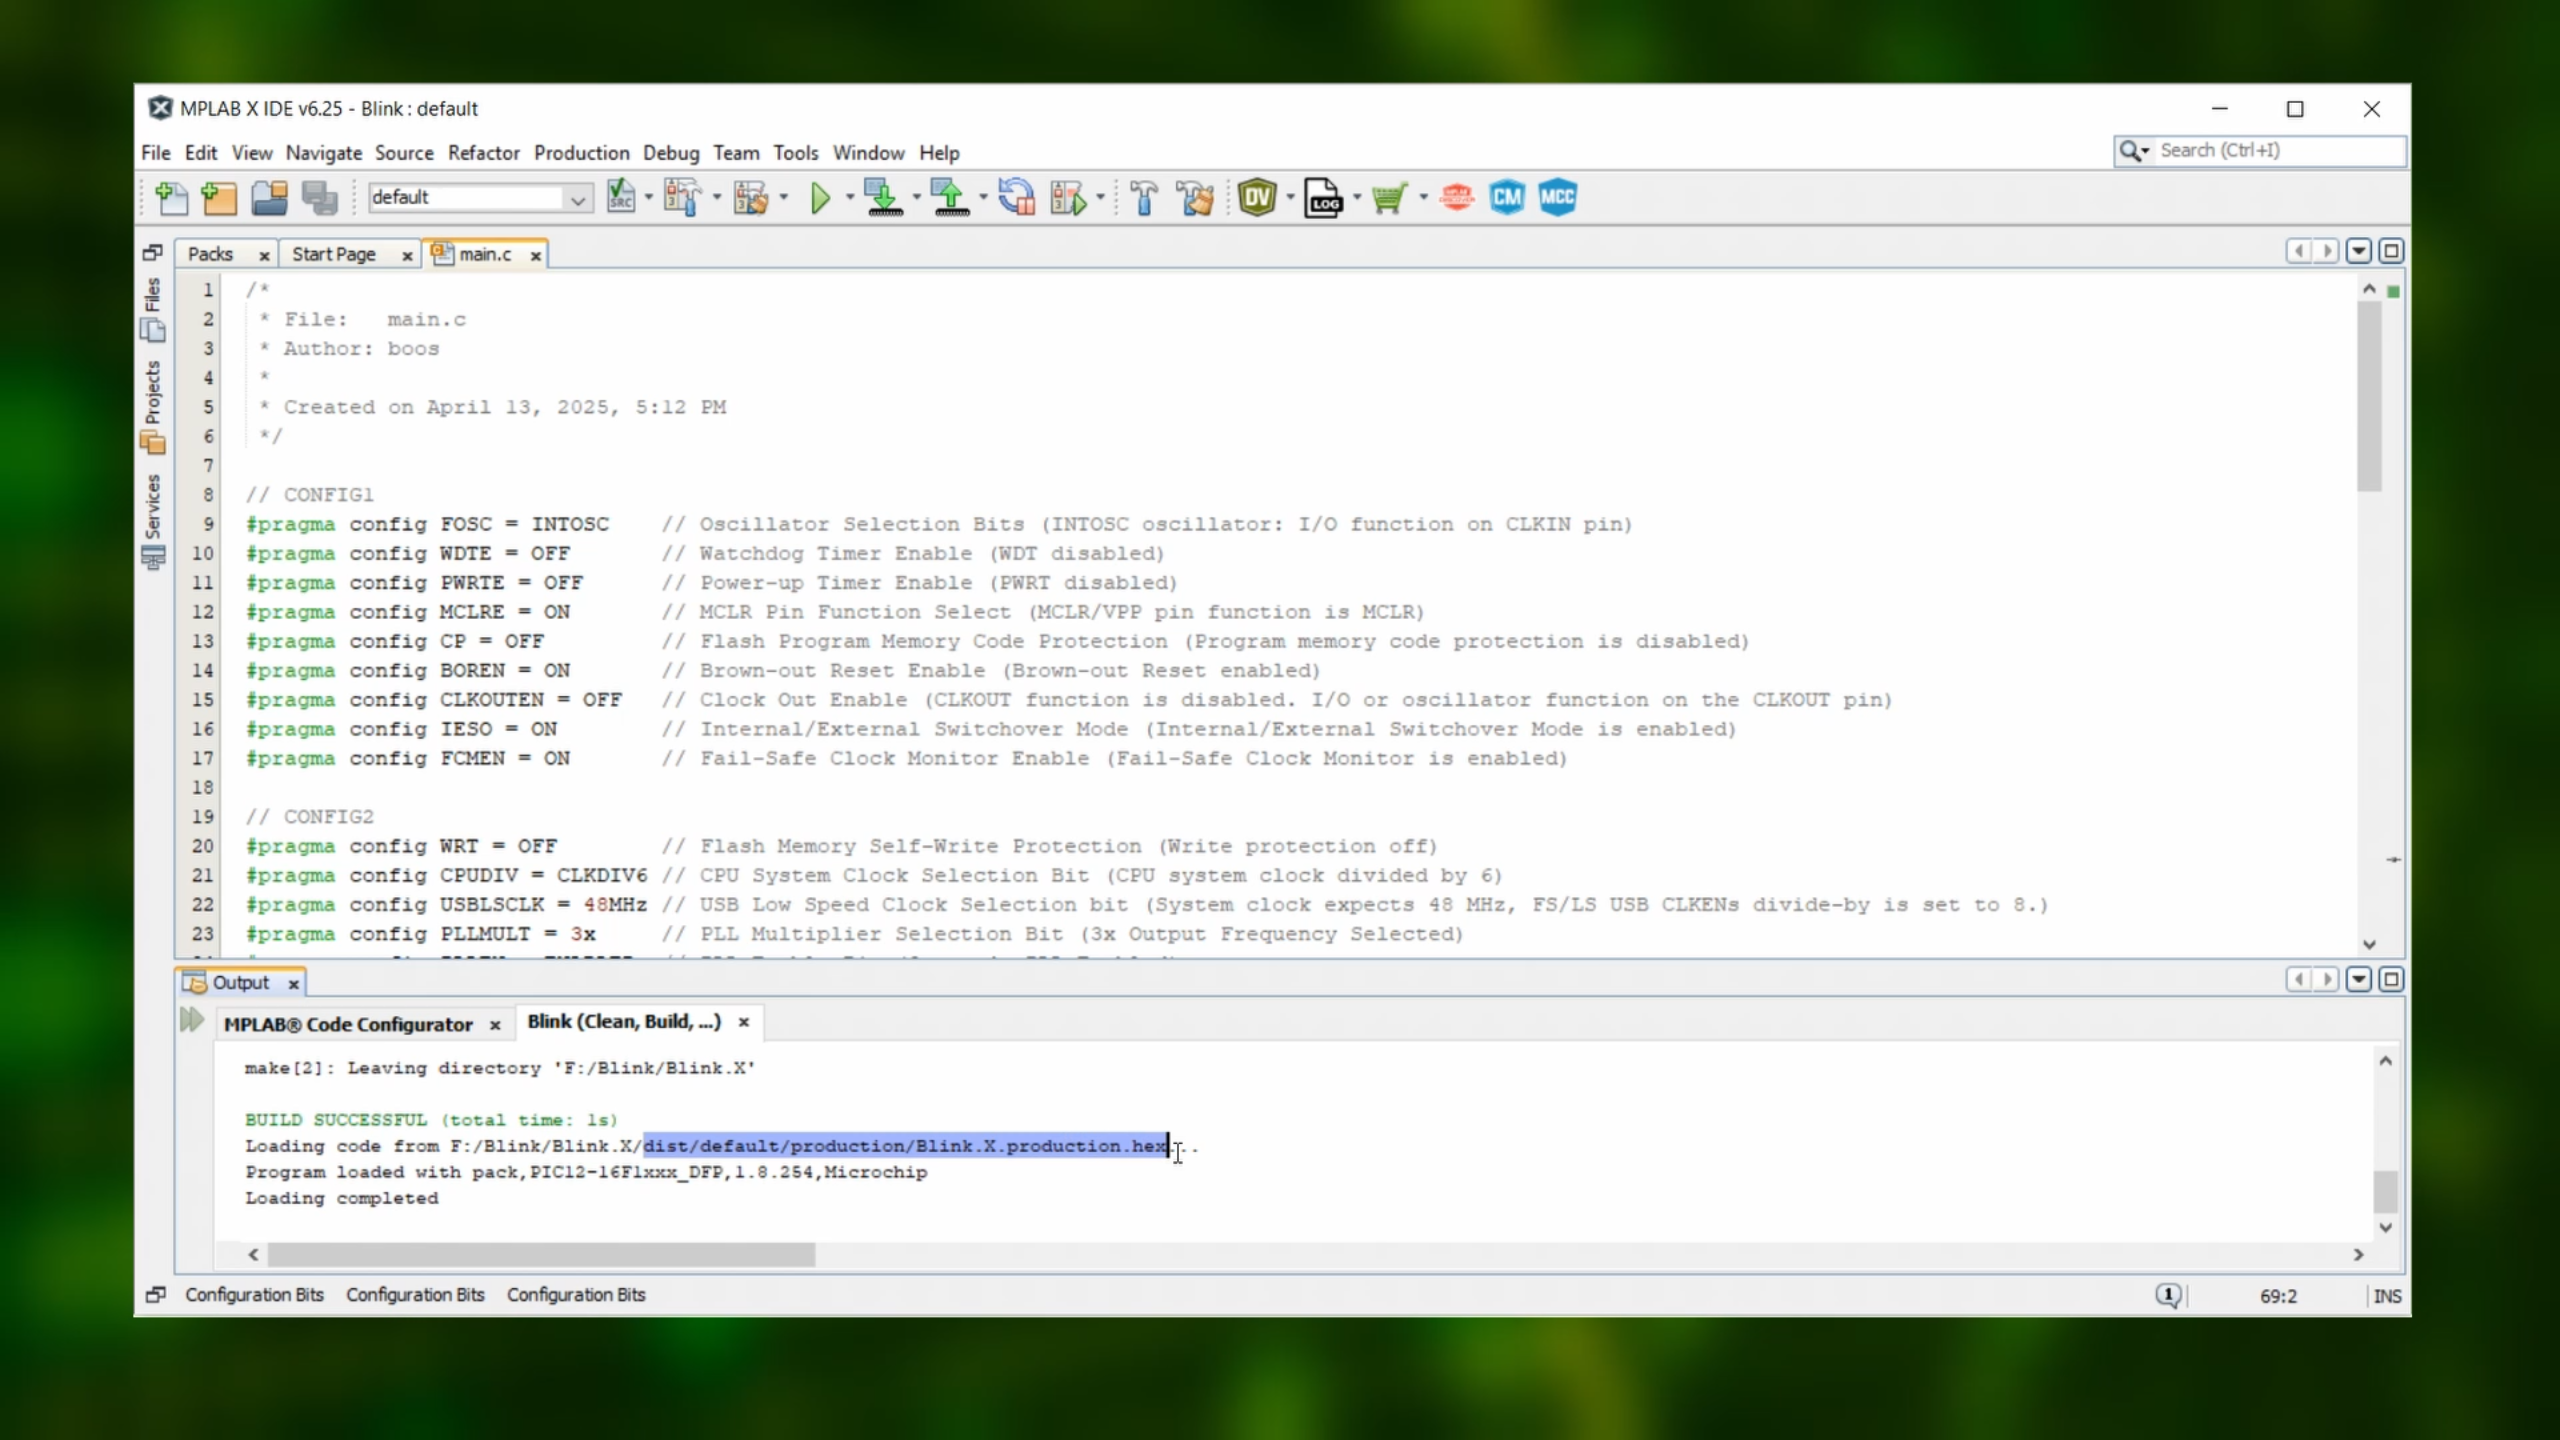
Task: Click Read Device Memory upload icon
Action: pyautogui.click(x=950, y=198)
